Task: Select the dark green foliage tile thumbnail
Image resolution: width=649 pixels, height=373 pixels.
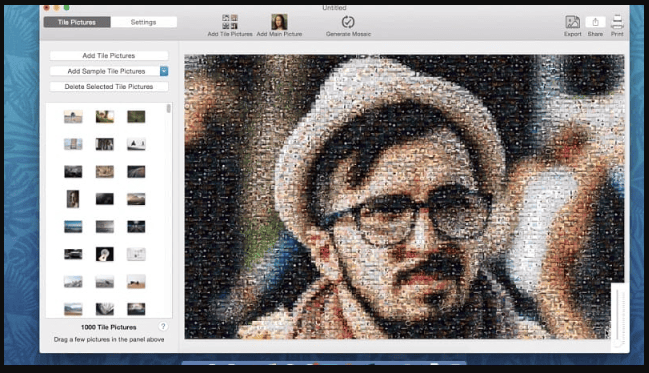Action: [x=136, y=117]
